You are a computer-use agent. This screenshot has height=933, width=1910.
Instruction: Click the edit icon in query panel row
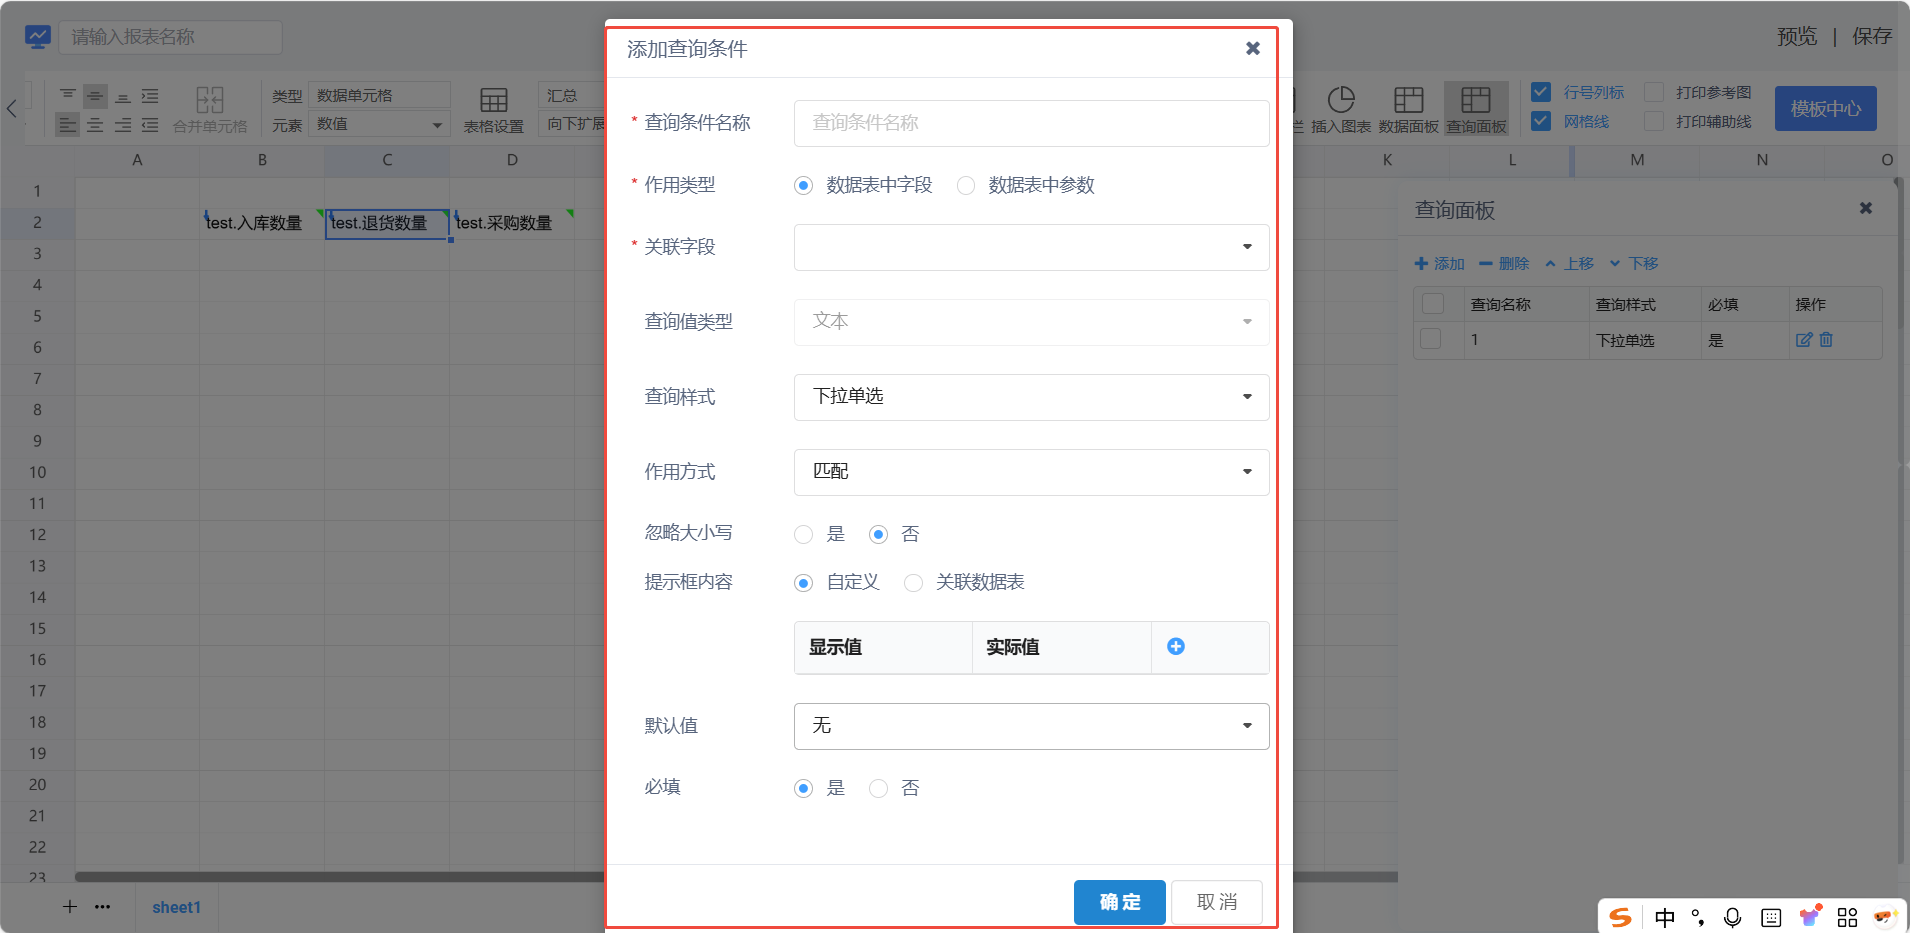coord(1804,340)
